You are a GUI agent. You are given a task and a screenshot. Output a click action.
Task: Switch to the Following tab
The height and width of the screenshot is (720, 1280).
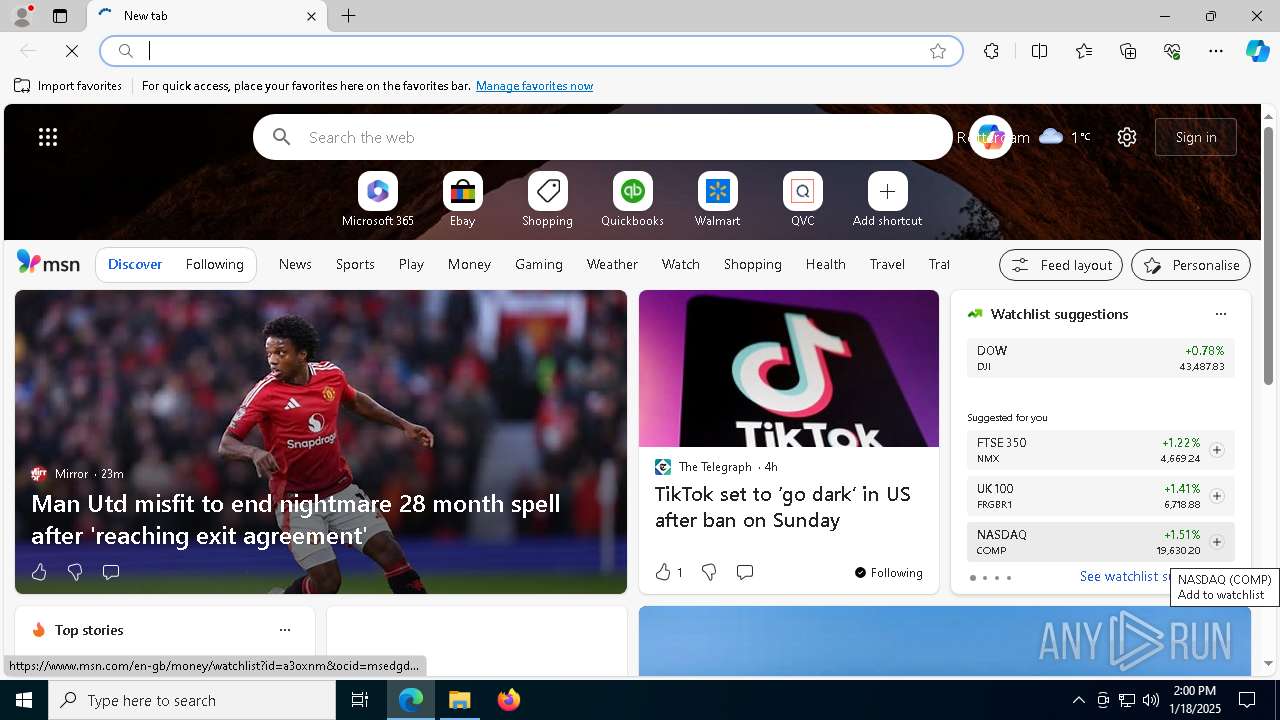[x=214, y=264]
